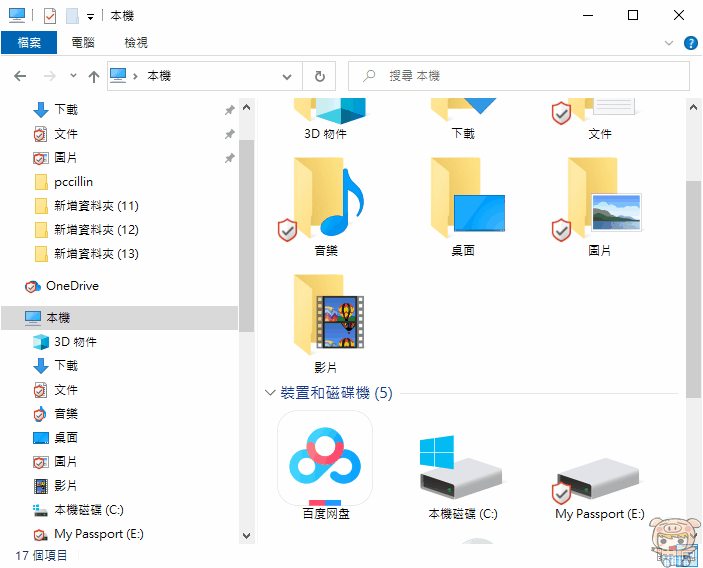Open the 檔案 File tab

(29, 43)
